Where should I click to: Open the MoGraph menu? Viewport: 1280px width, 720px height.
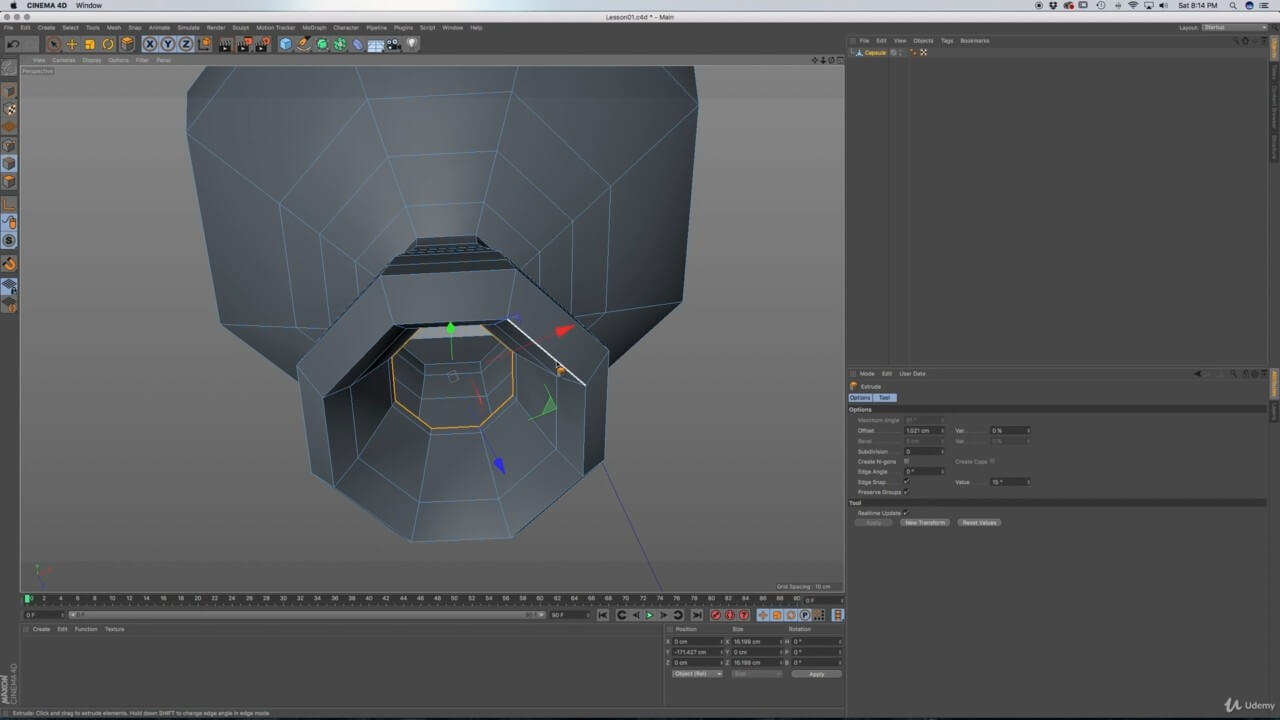pos(314,27)
